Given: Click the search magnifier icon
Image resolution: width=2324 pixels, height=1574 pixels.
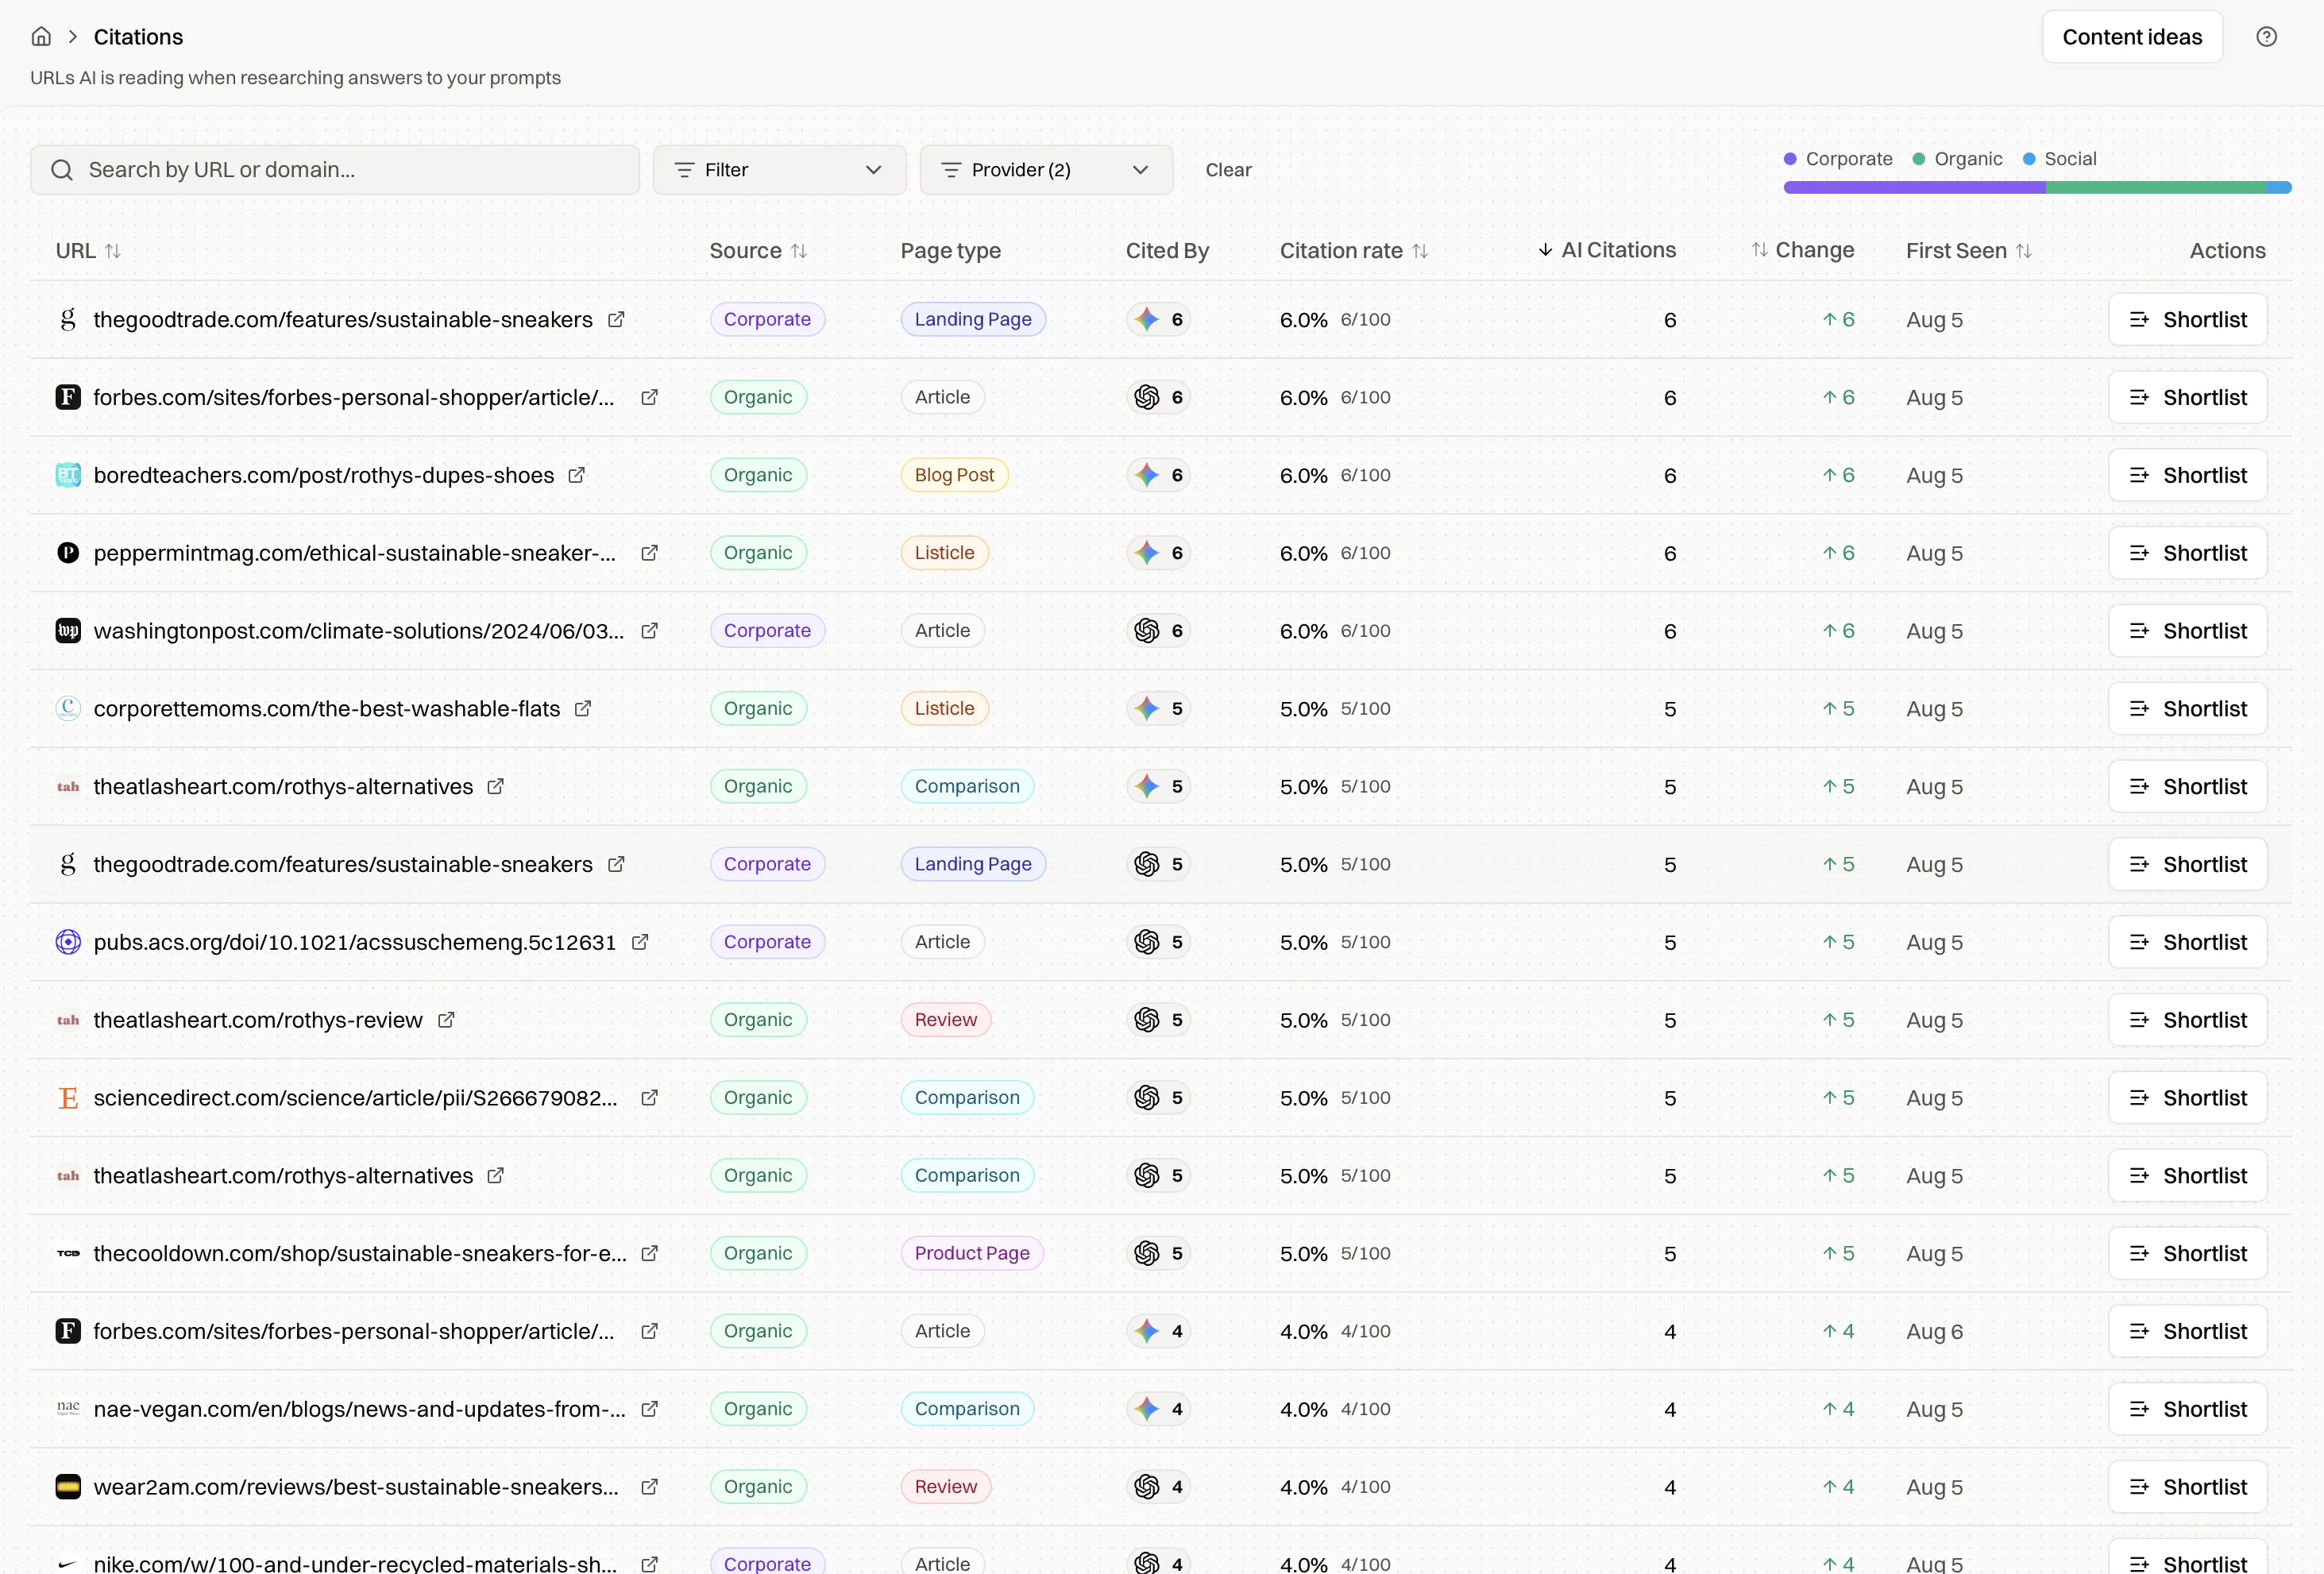Looking at the screenshot, I should 62,170.
